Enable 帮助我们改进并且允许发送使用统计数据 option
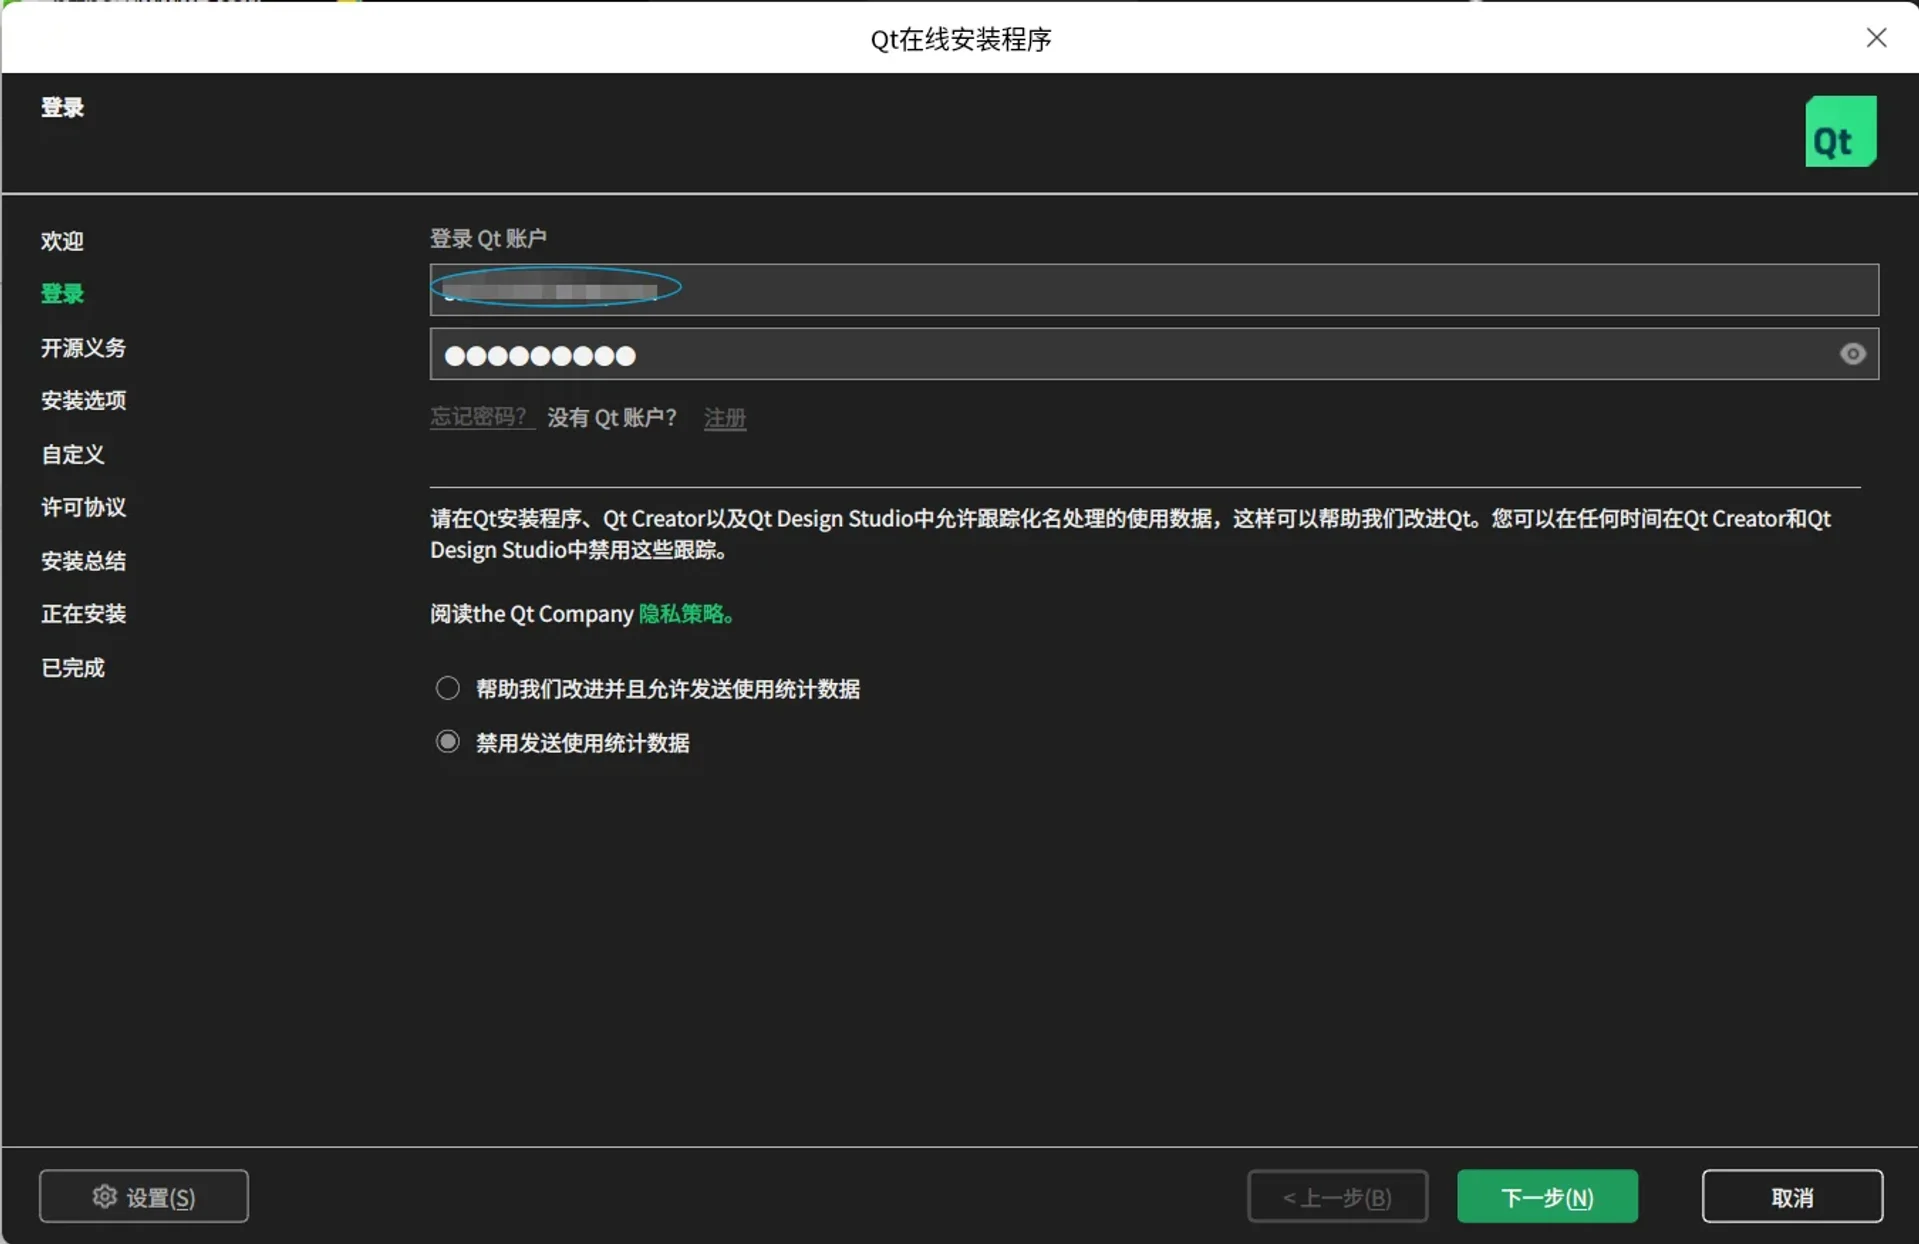Image resolution: width=1919 pixels, height=1244 pixels. coord(447,687)
